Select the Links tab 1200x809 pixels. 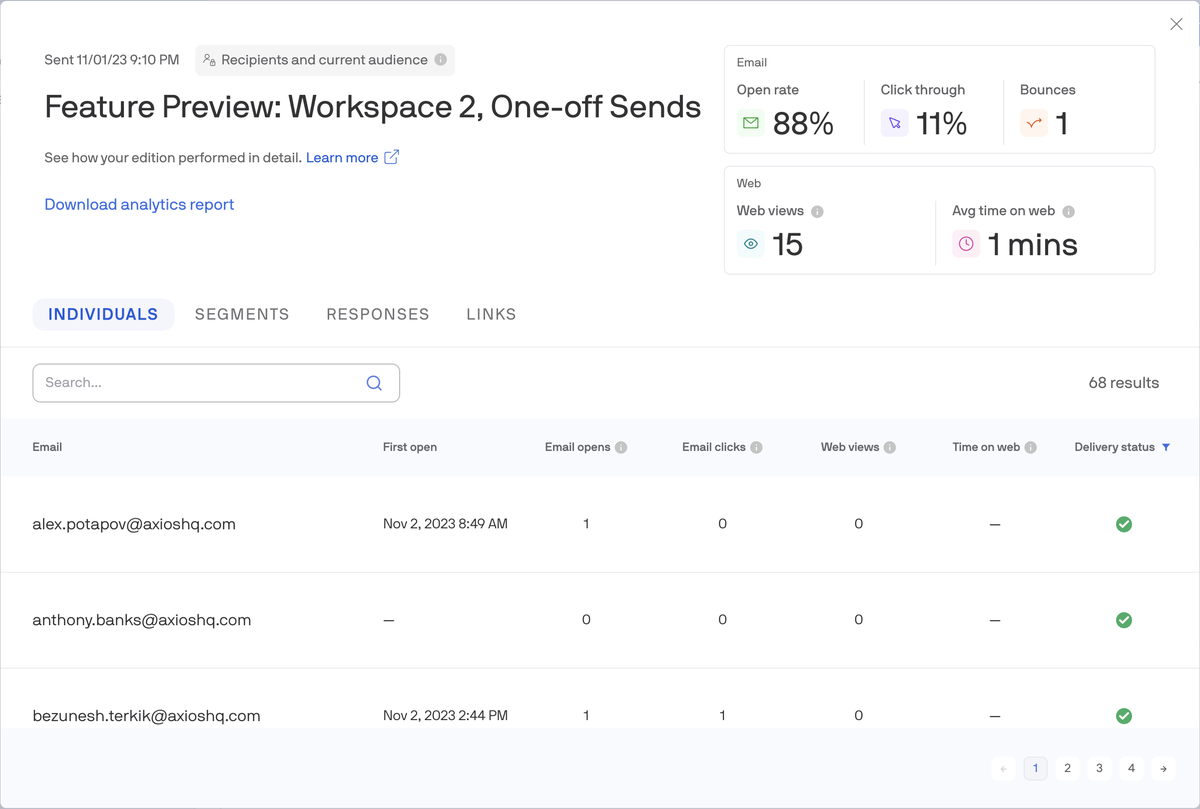(x=491, y=314)
